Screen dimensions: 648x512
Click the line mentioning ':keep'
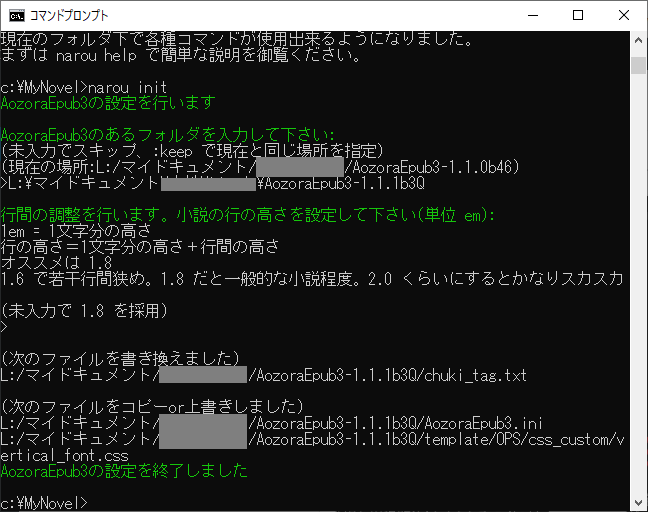192,151
